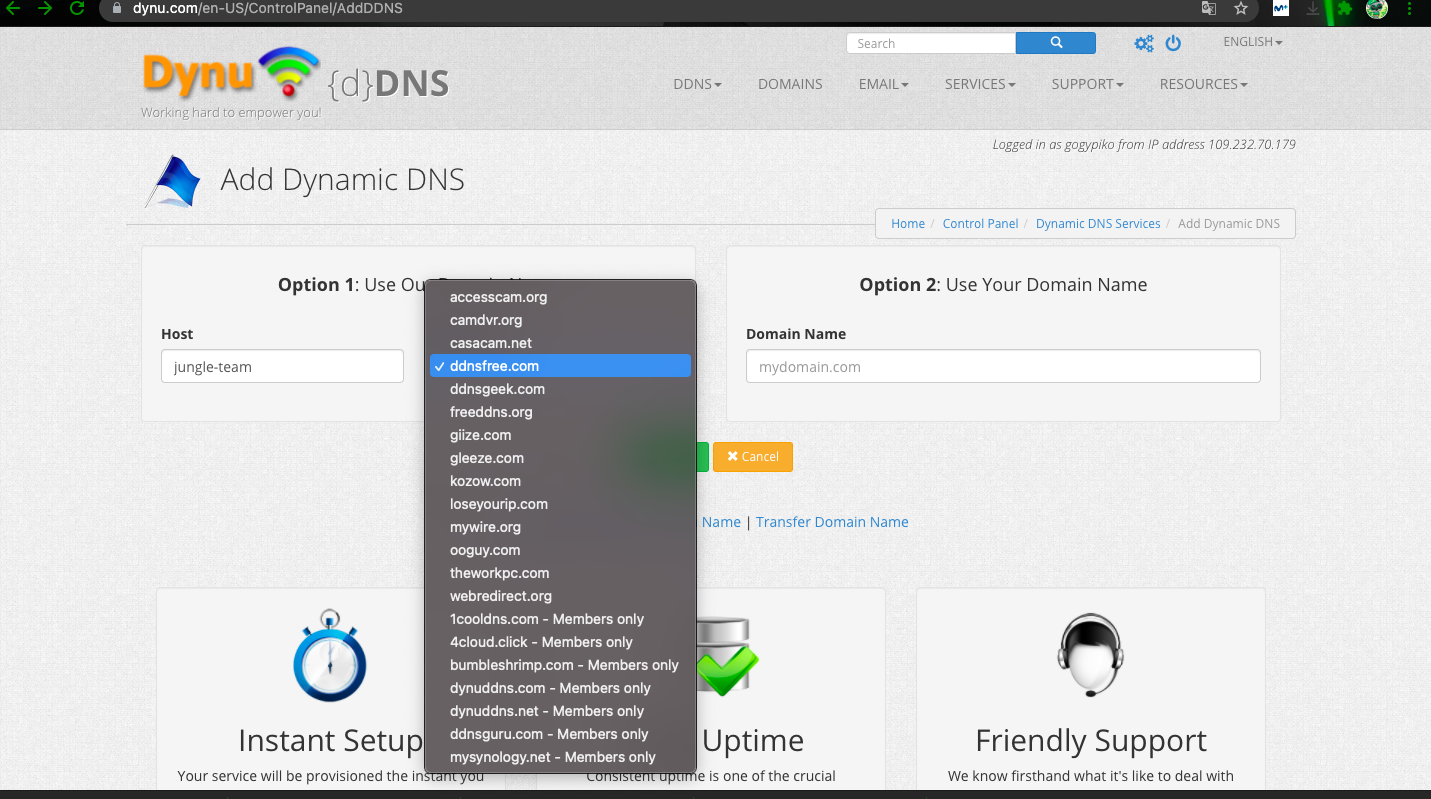Choose kozow.com in the dropdown list
Screen dimensions: 1431x799
click(485, 481)
